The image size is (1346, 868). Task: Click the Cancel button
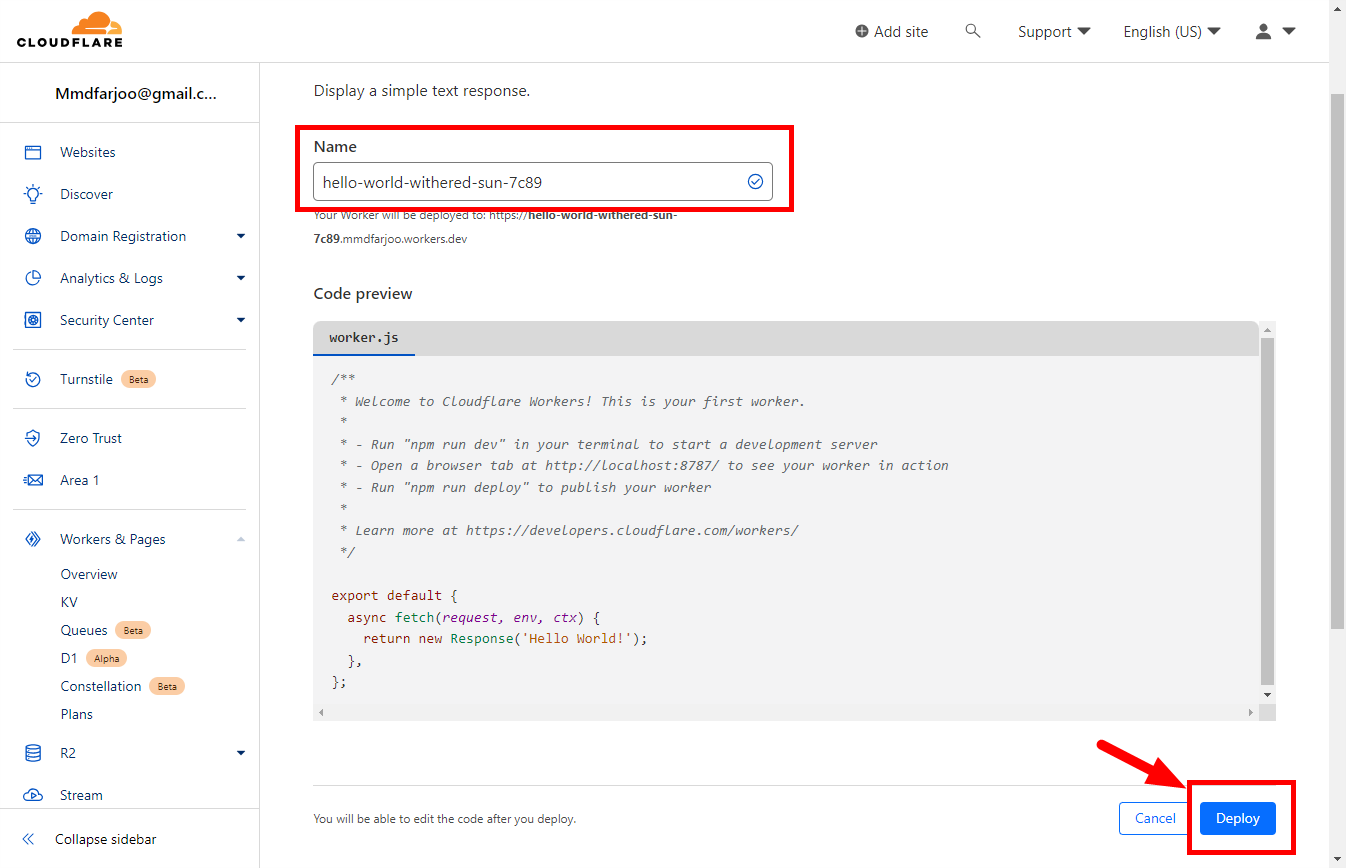pyautogui.click(x=1155, y=818)
